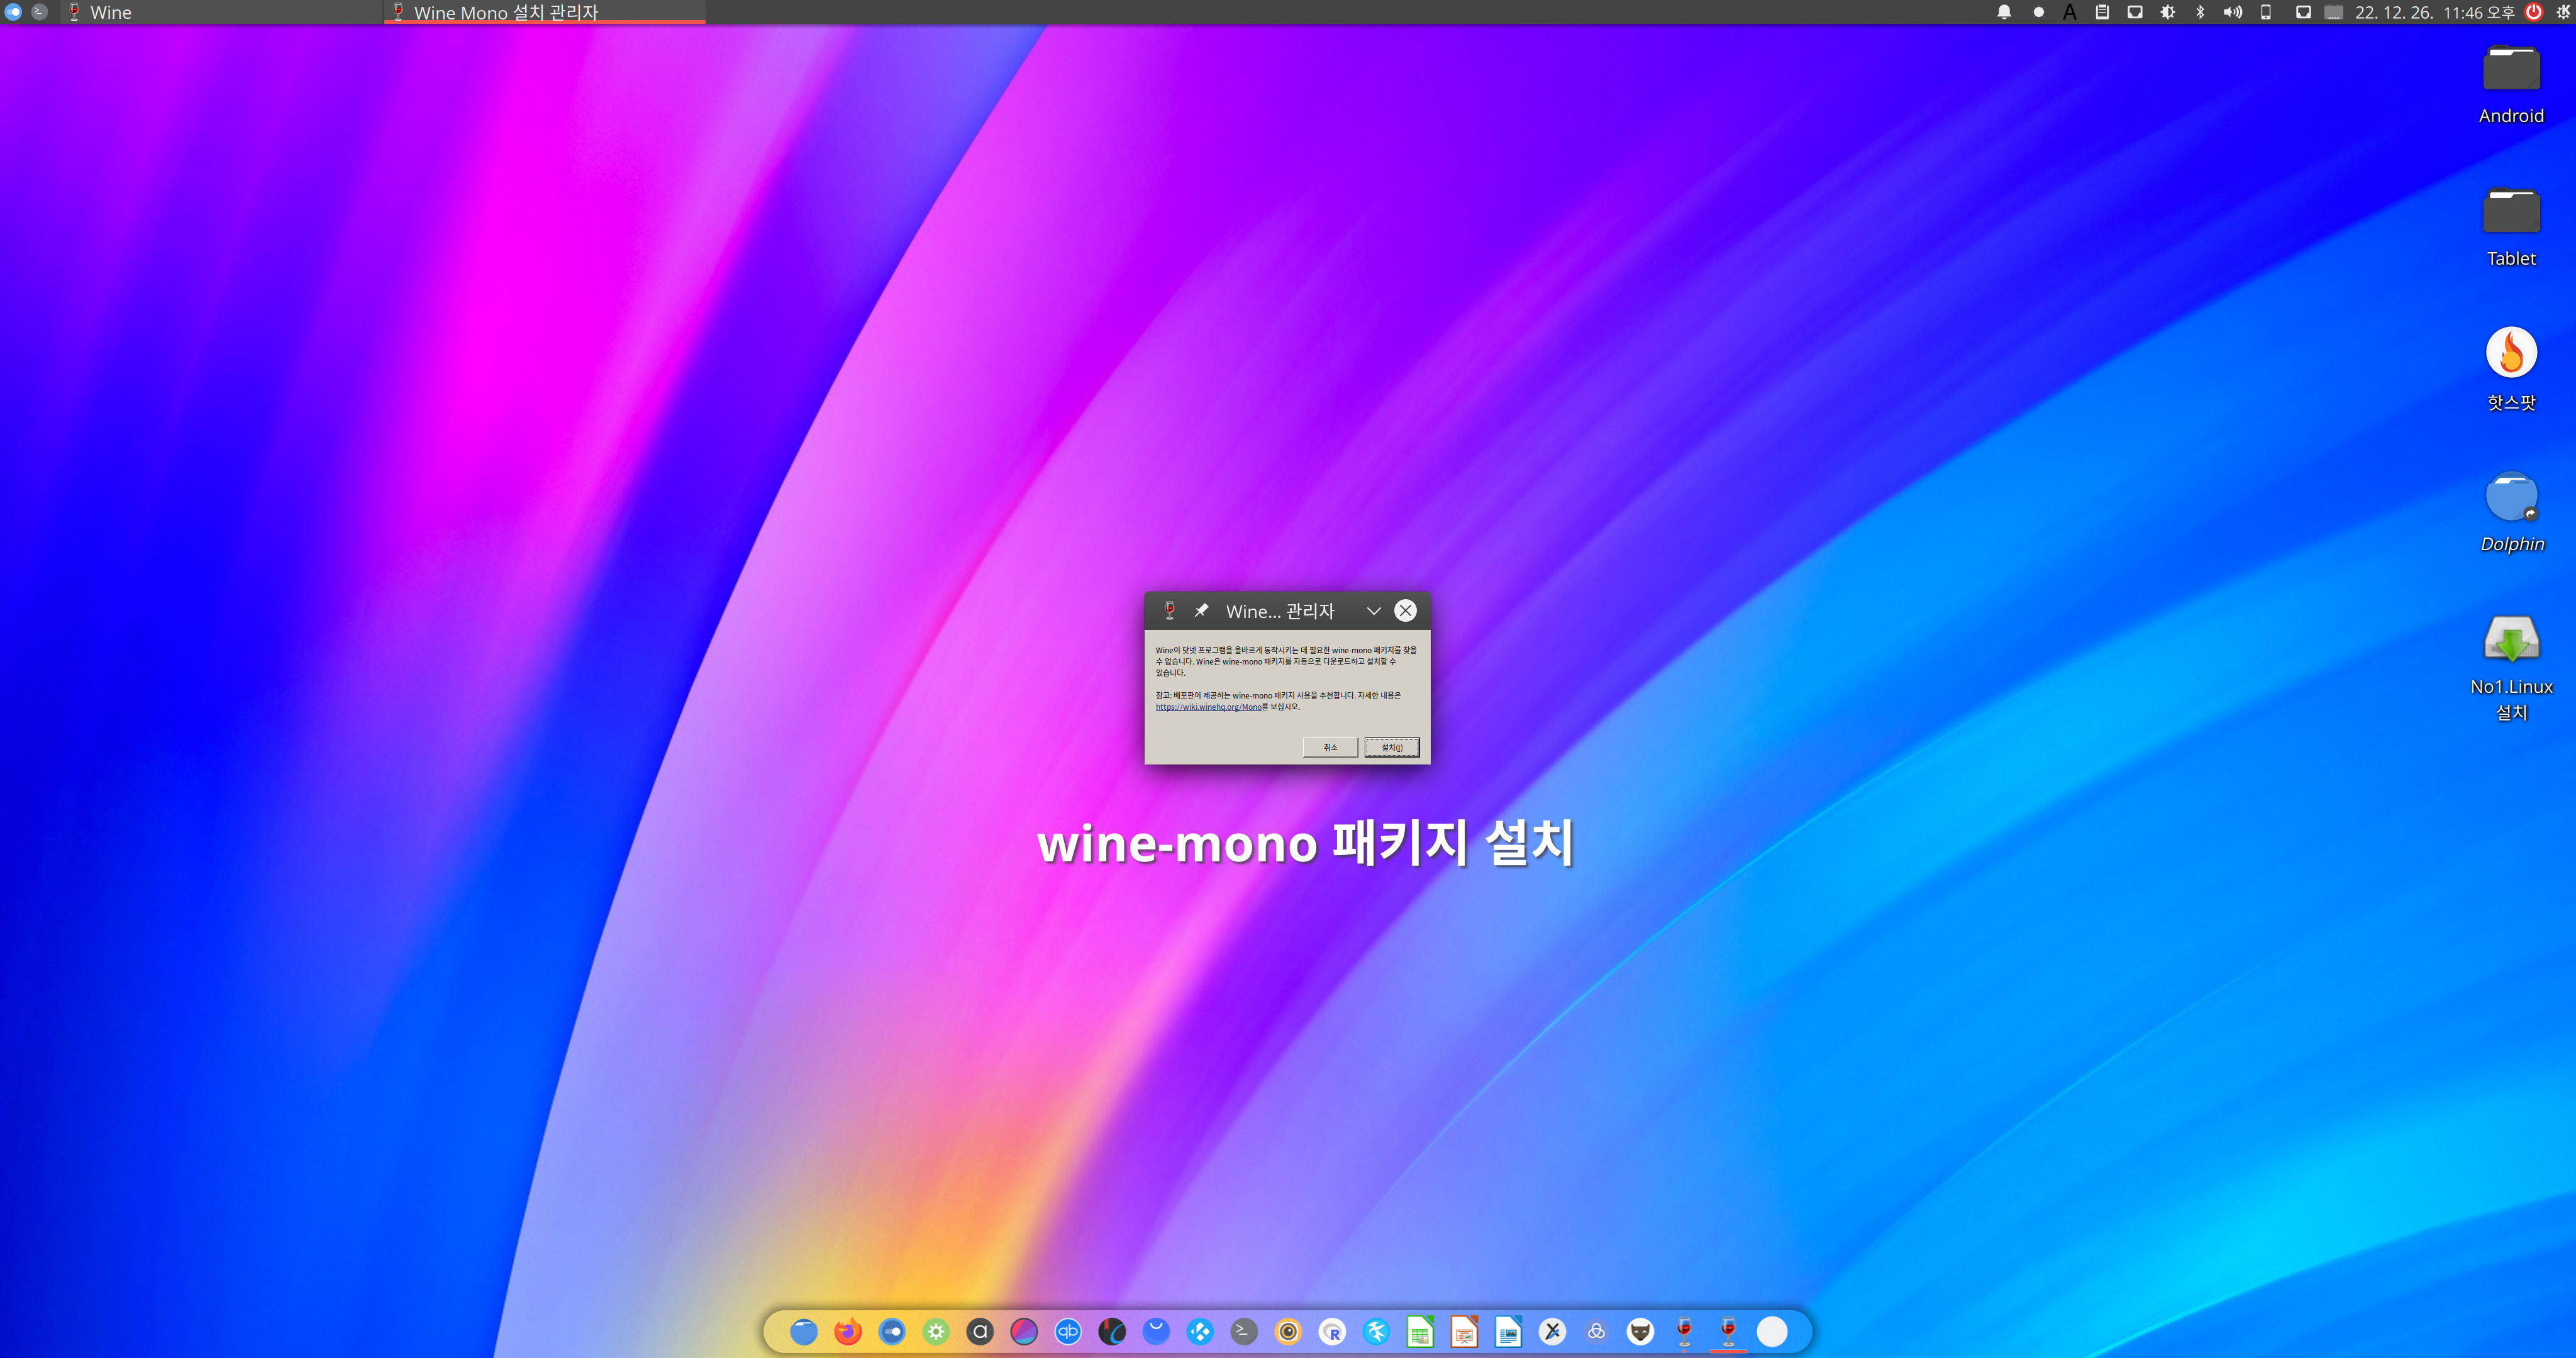Click the red power button in the panel
Image resolution: width=2576 pixels, height=1358 pixels.
click(2534, 12)
